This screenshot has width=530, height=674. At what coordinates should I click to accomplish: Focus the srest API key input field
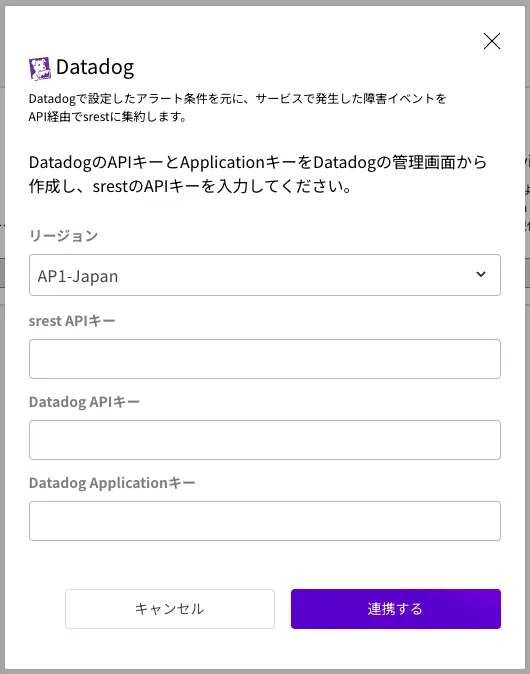point(265,359)
